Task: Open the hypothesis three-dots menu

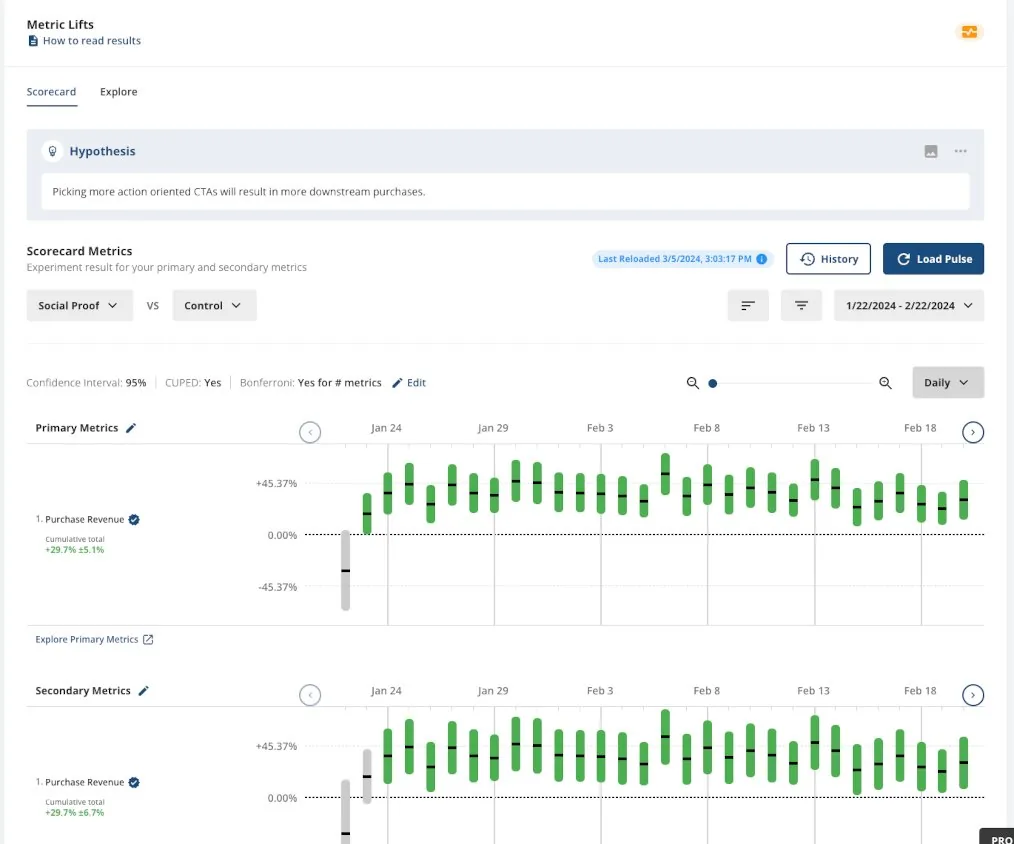Action: [x=960, y=151]
